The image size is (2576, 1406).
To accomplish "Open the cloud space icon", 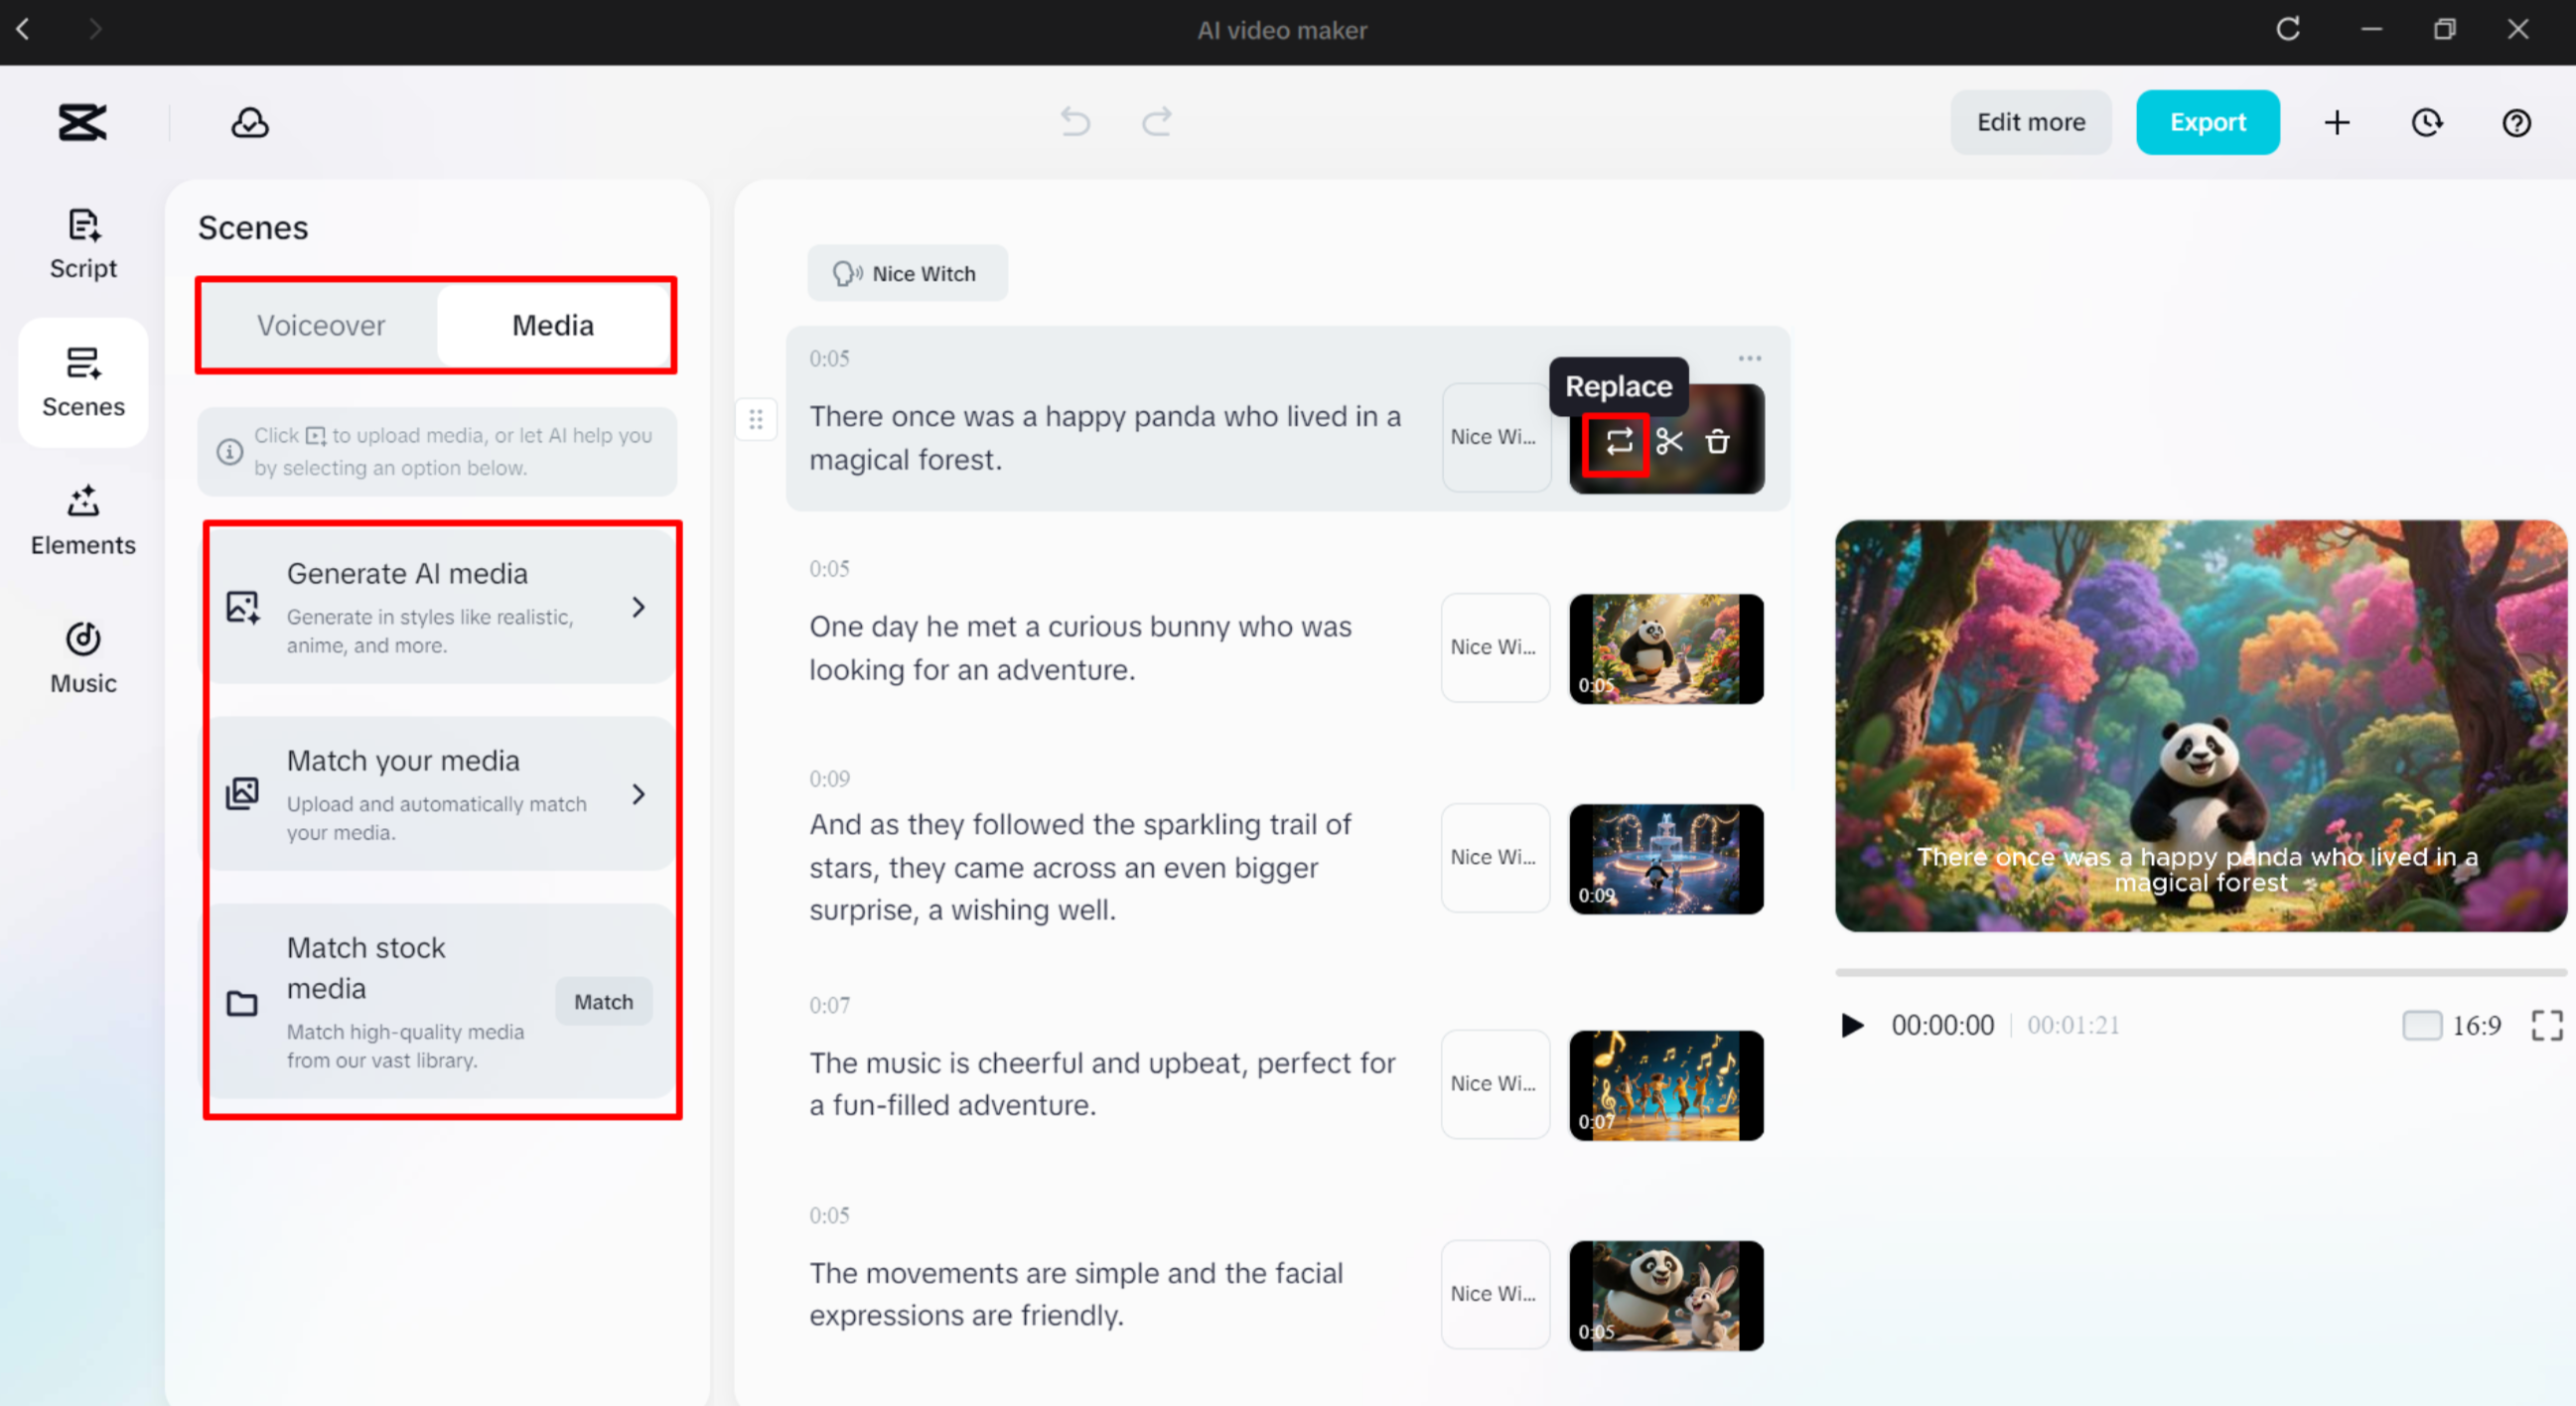I will pos(250,122).
